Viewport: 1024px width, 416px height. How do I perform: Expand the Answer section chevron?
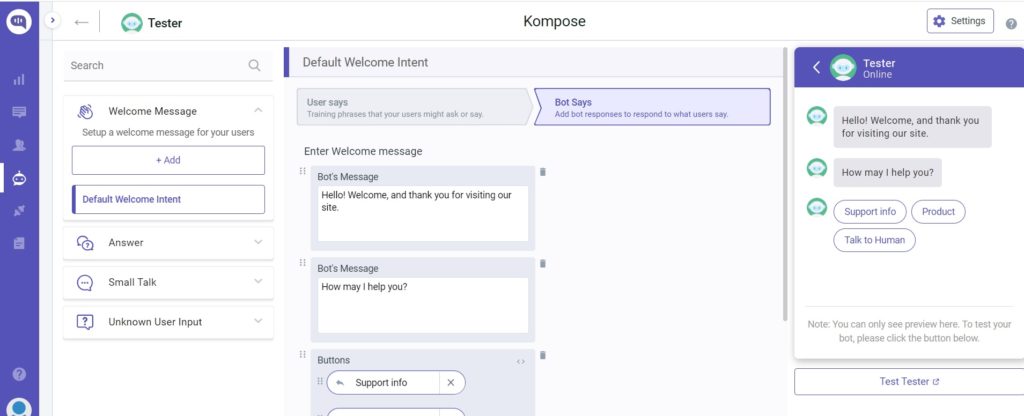(x=258, y=242)
